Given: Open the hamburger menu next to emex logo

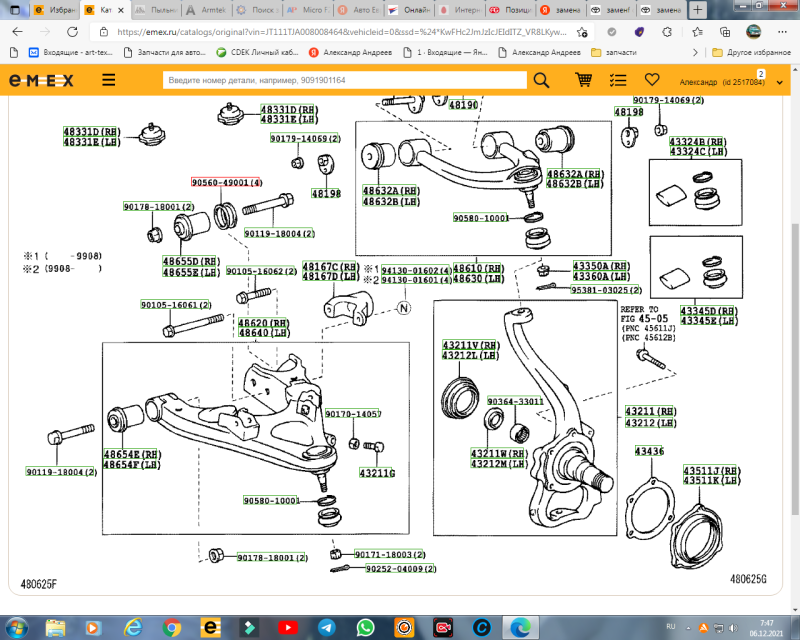Looking at the screenshot, I should click(106, 79).
